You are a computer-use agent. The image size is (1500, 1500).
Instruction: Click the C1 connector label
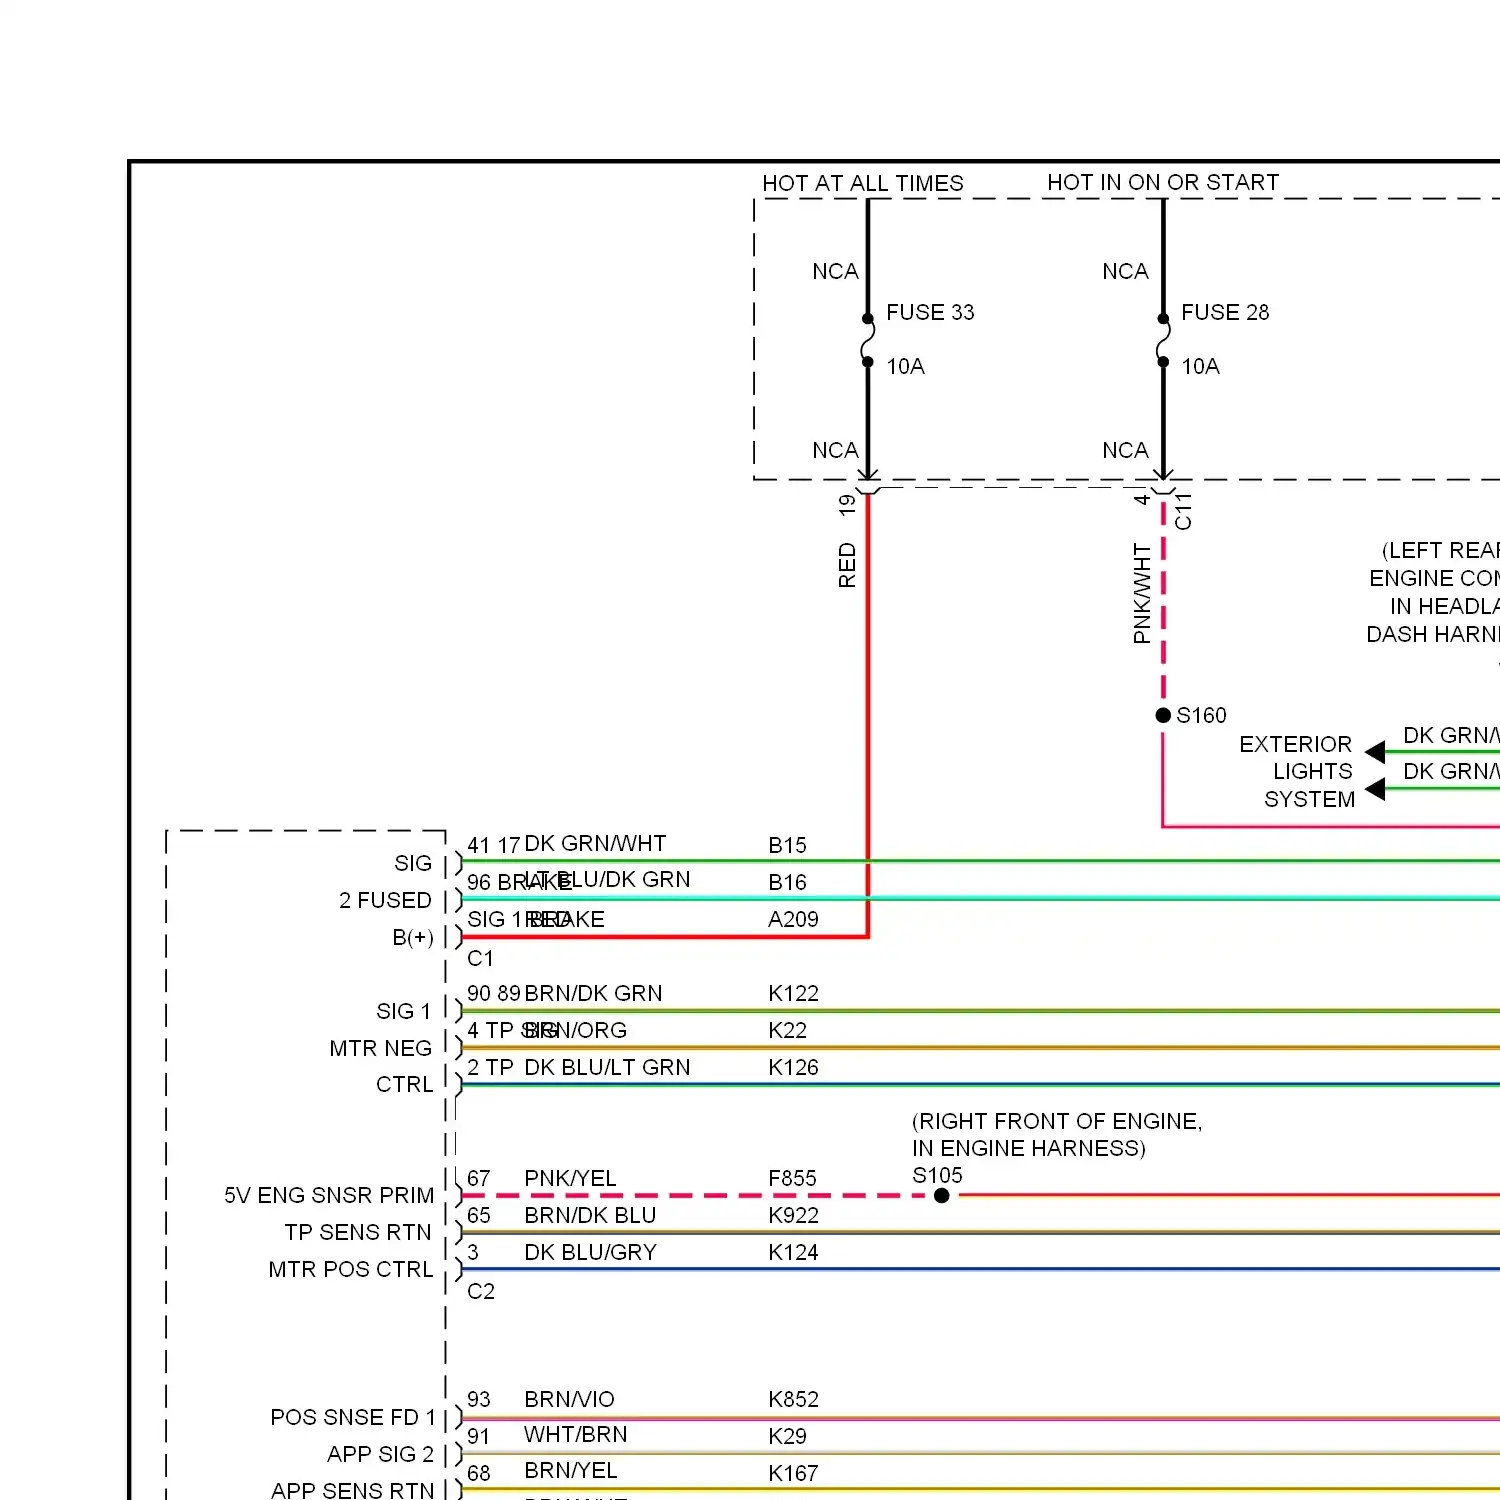(x=480, y=958)
